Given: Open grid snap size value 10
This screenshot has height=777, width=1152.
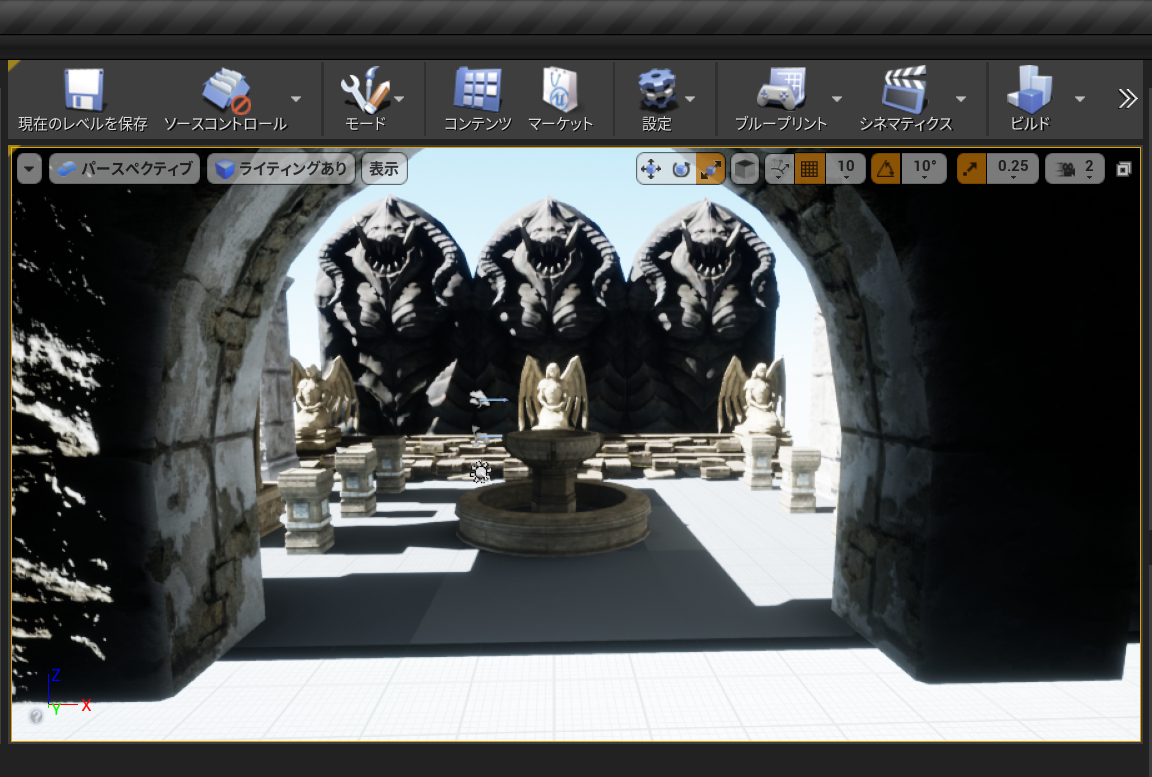Looking at the screenshot, I should [846, 169].
